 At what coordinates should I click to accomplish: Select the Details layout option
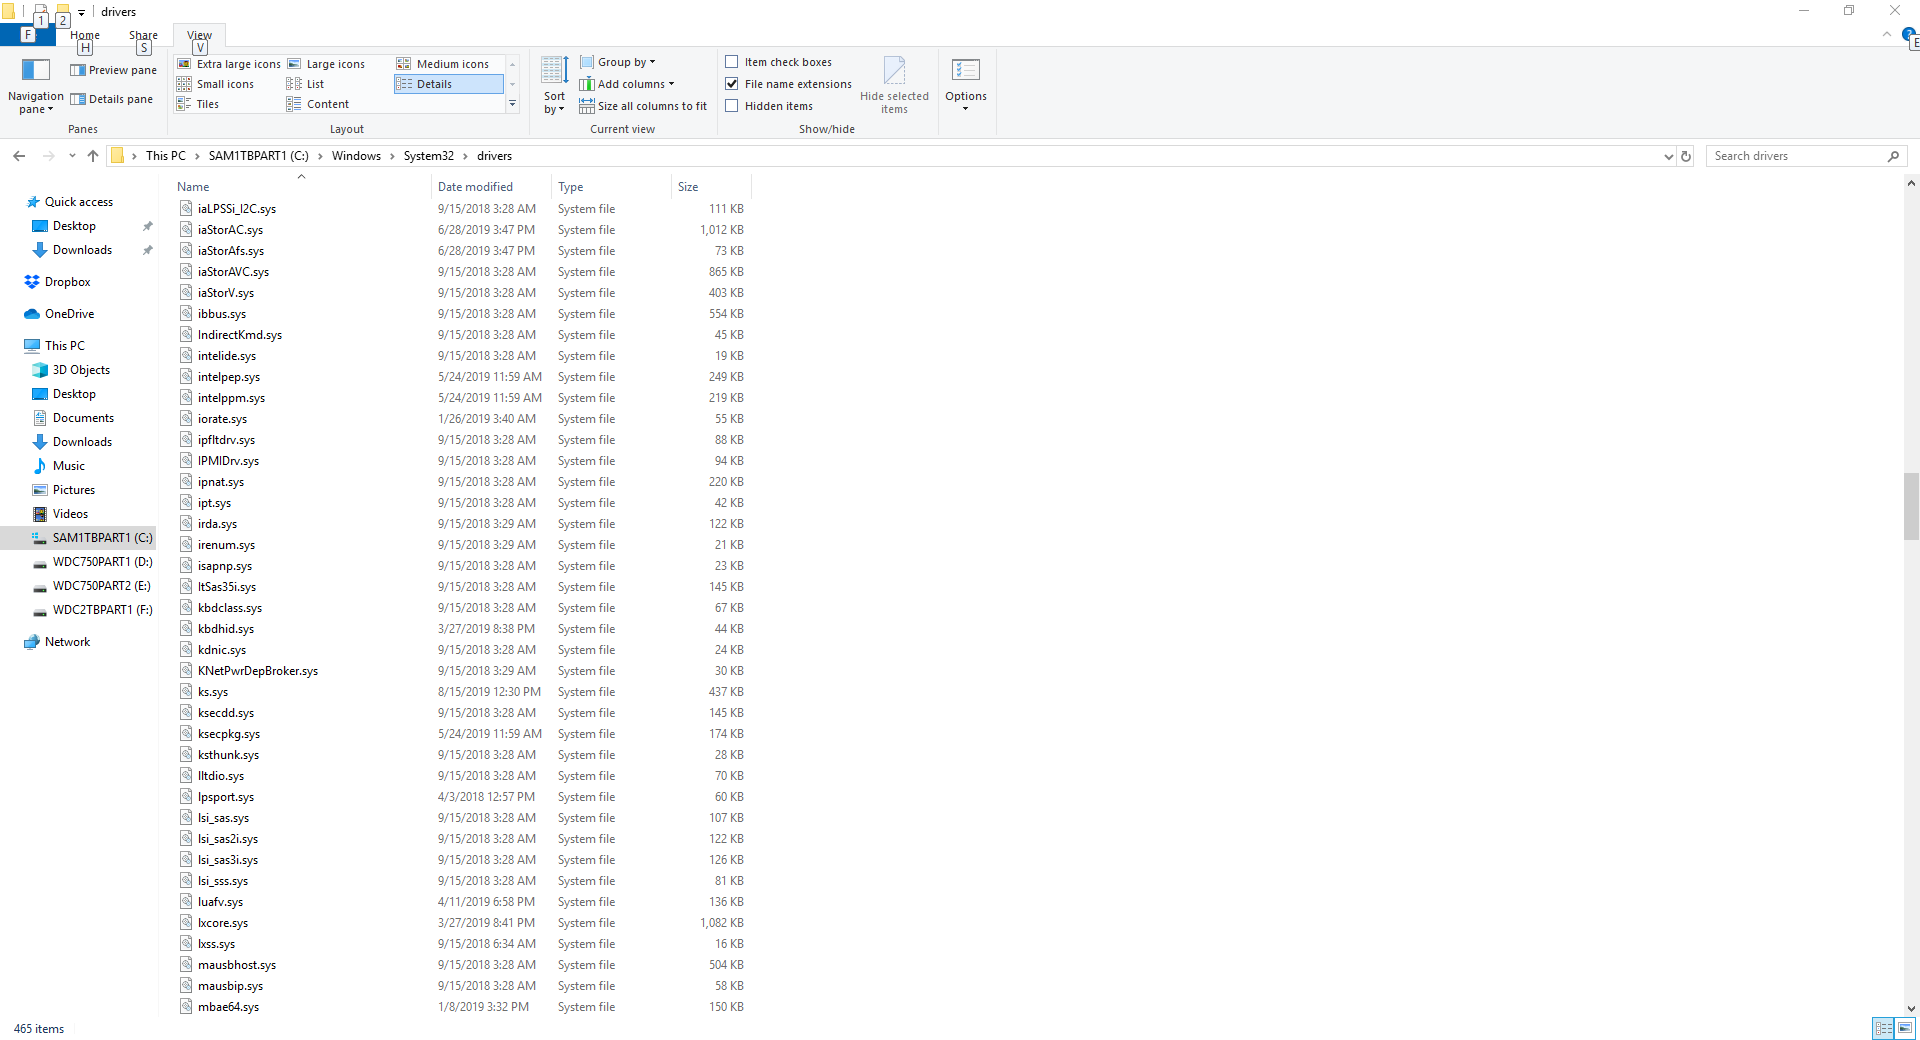coord(449,84)
